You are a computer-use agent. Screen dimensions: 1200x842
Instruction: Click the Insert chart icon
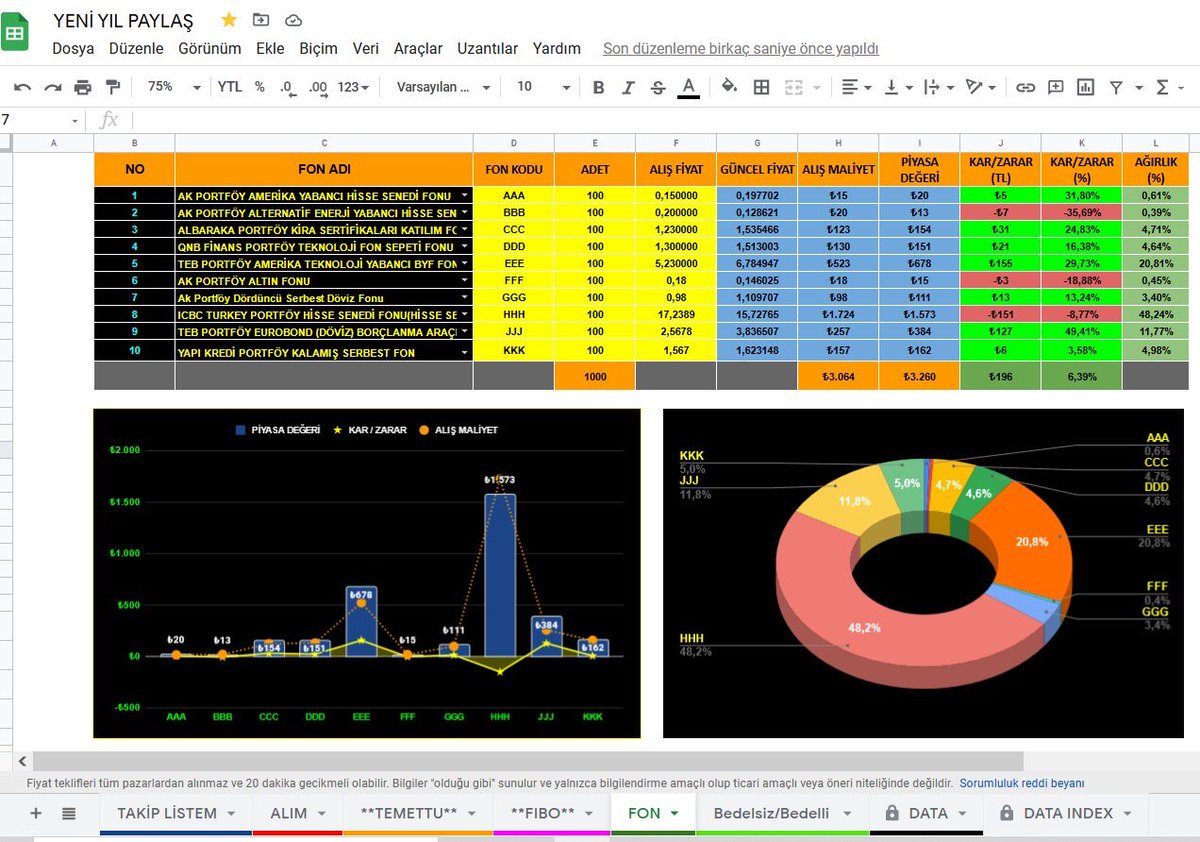(1085, 87)
